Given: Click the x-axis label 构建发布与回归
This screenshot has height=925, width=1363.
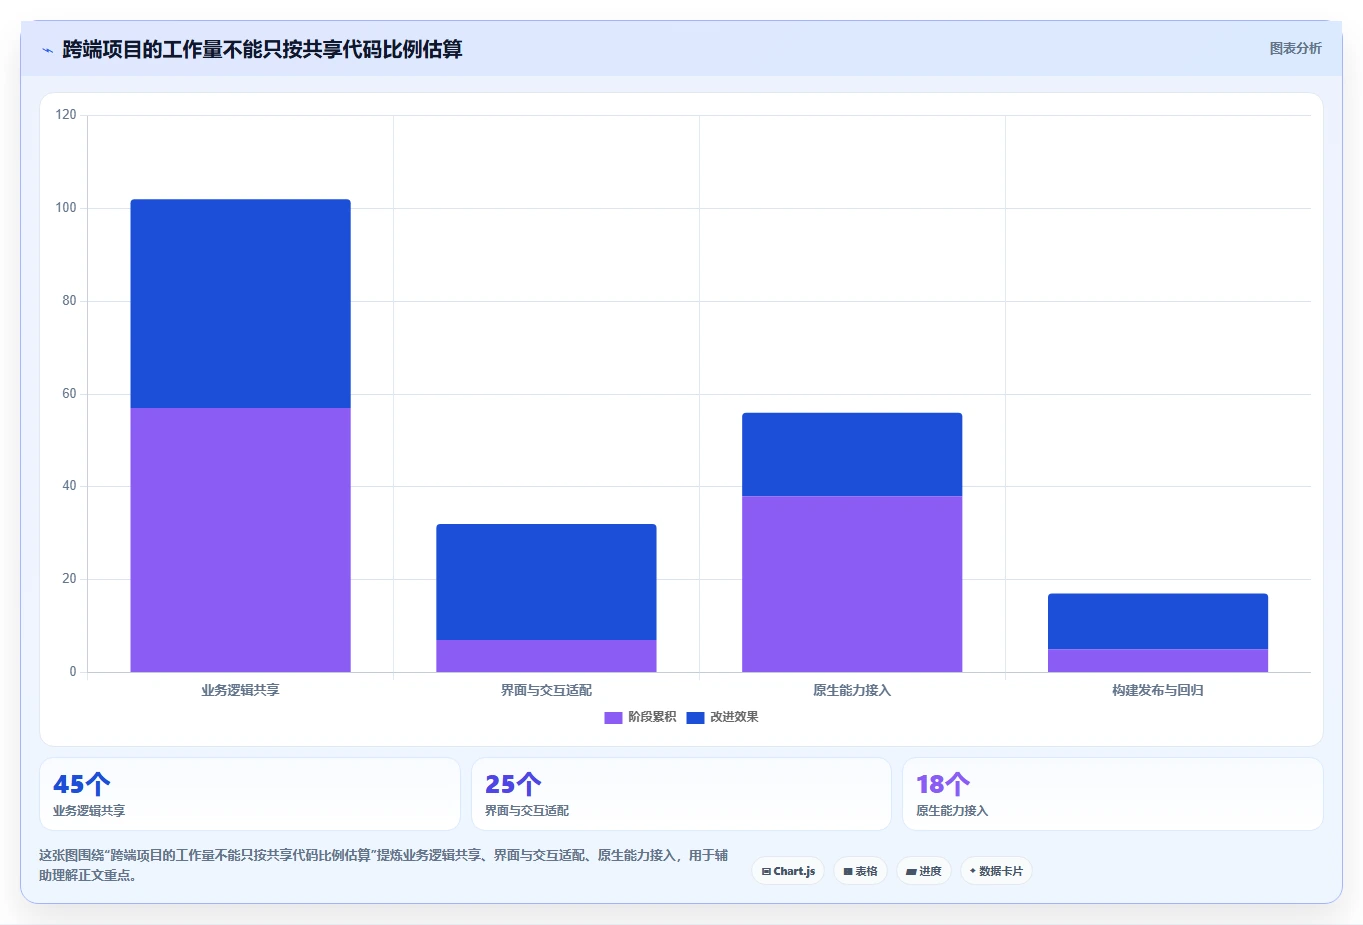Looking at the screenshot, I should [x=1158, y=690].
